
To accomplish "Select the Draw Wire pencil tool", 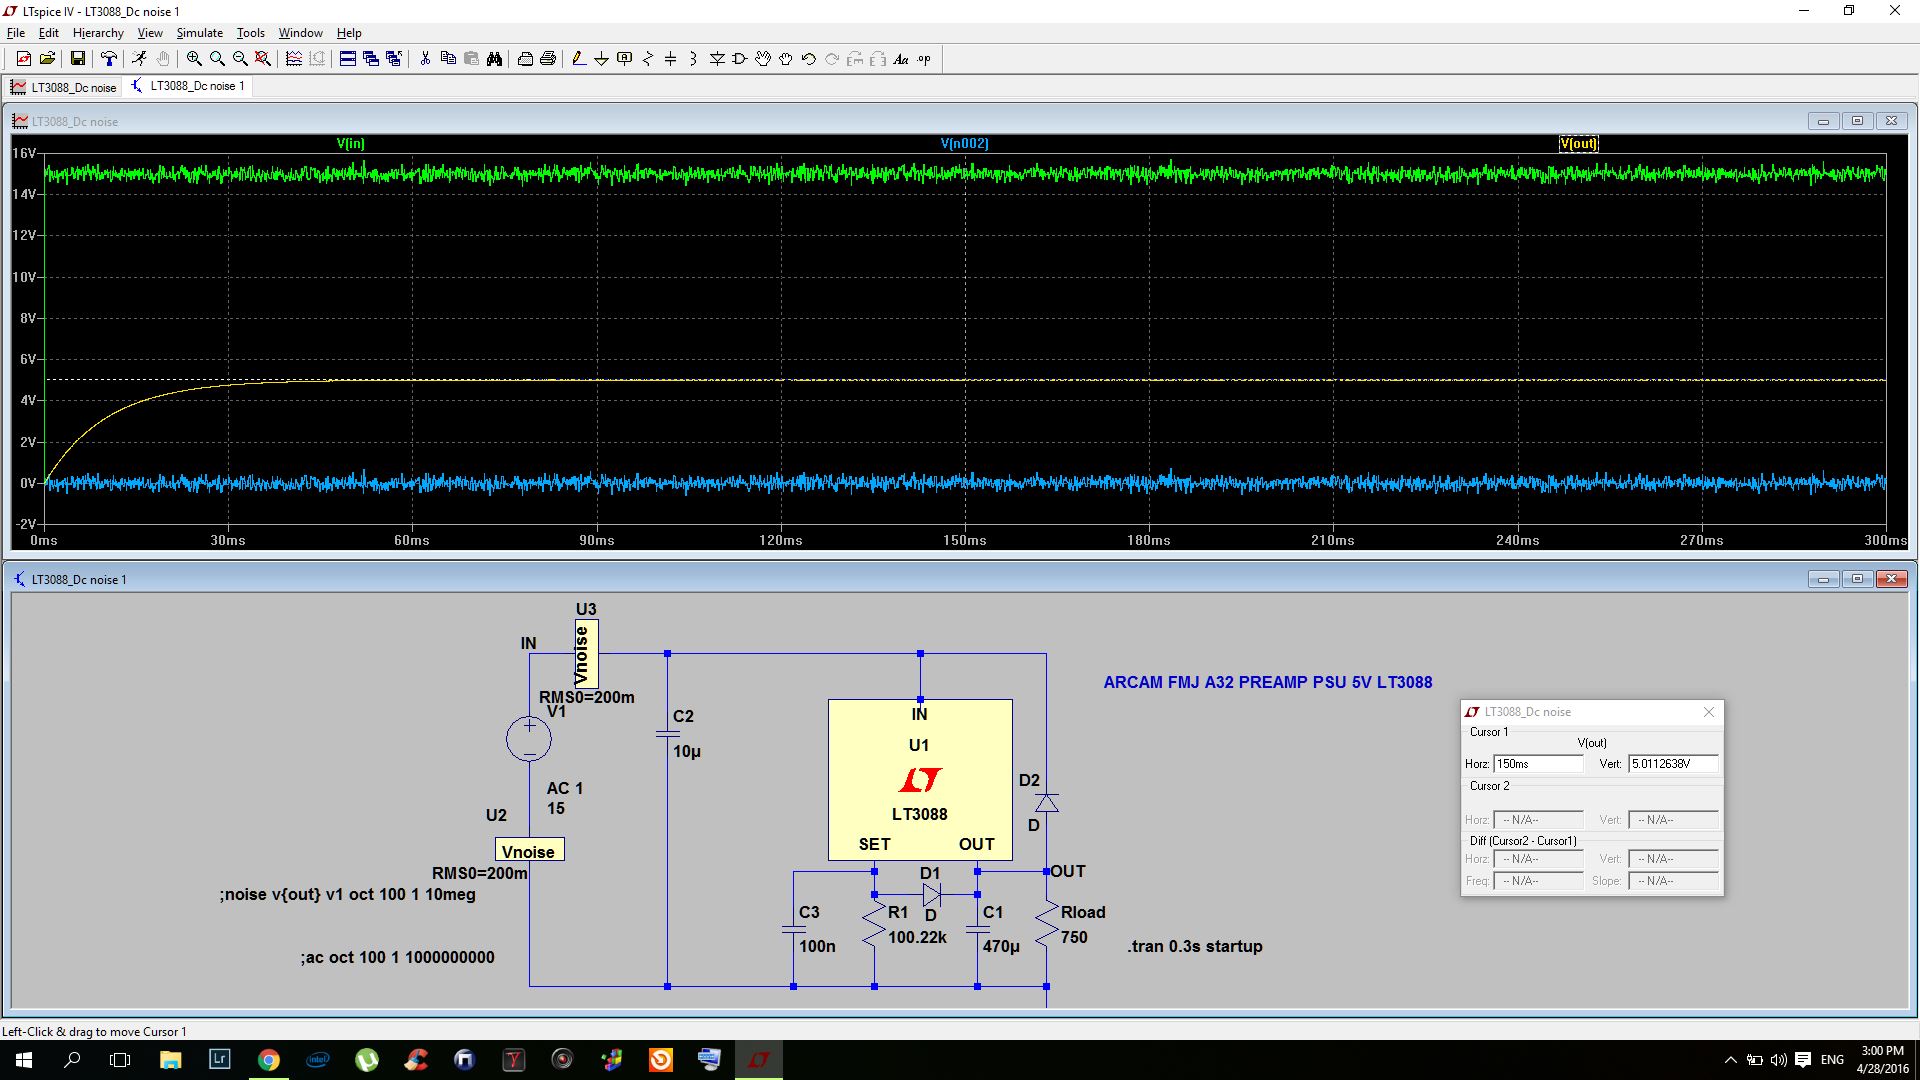I will point(579,59).
